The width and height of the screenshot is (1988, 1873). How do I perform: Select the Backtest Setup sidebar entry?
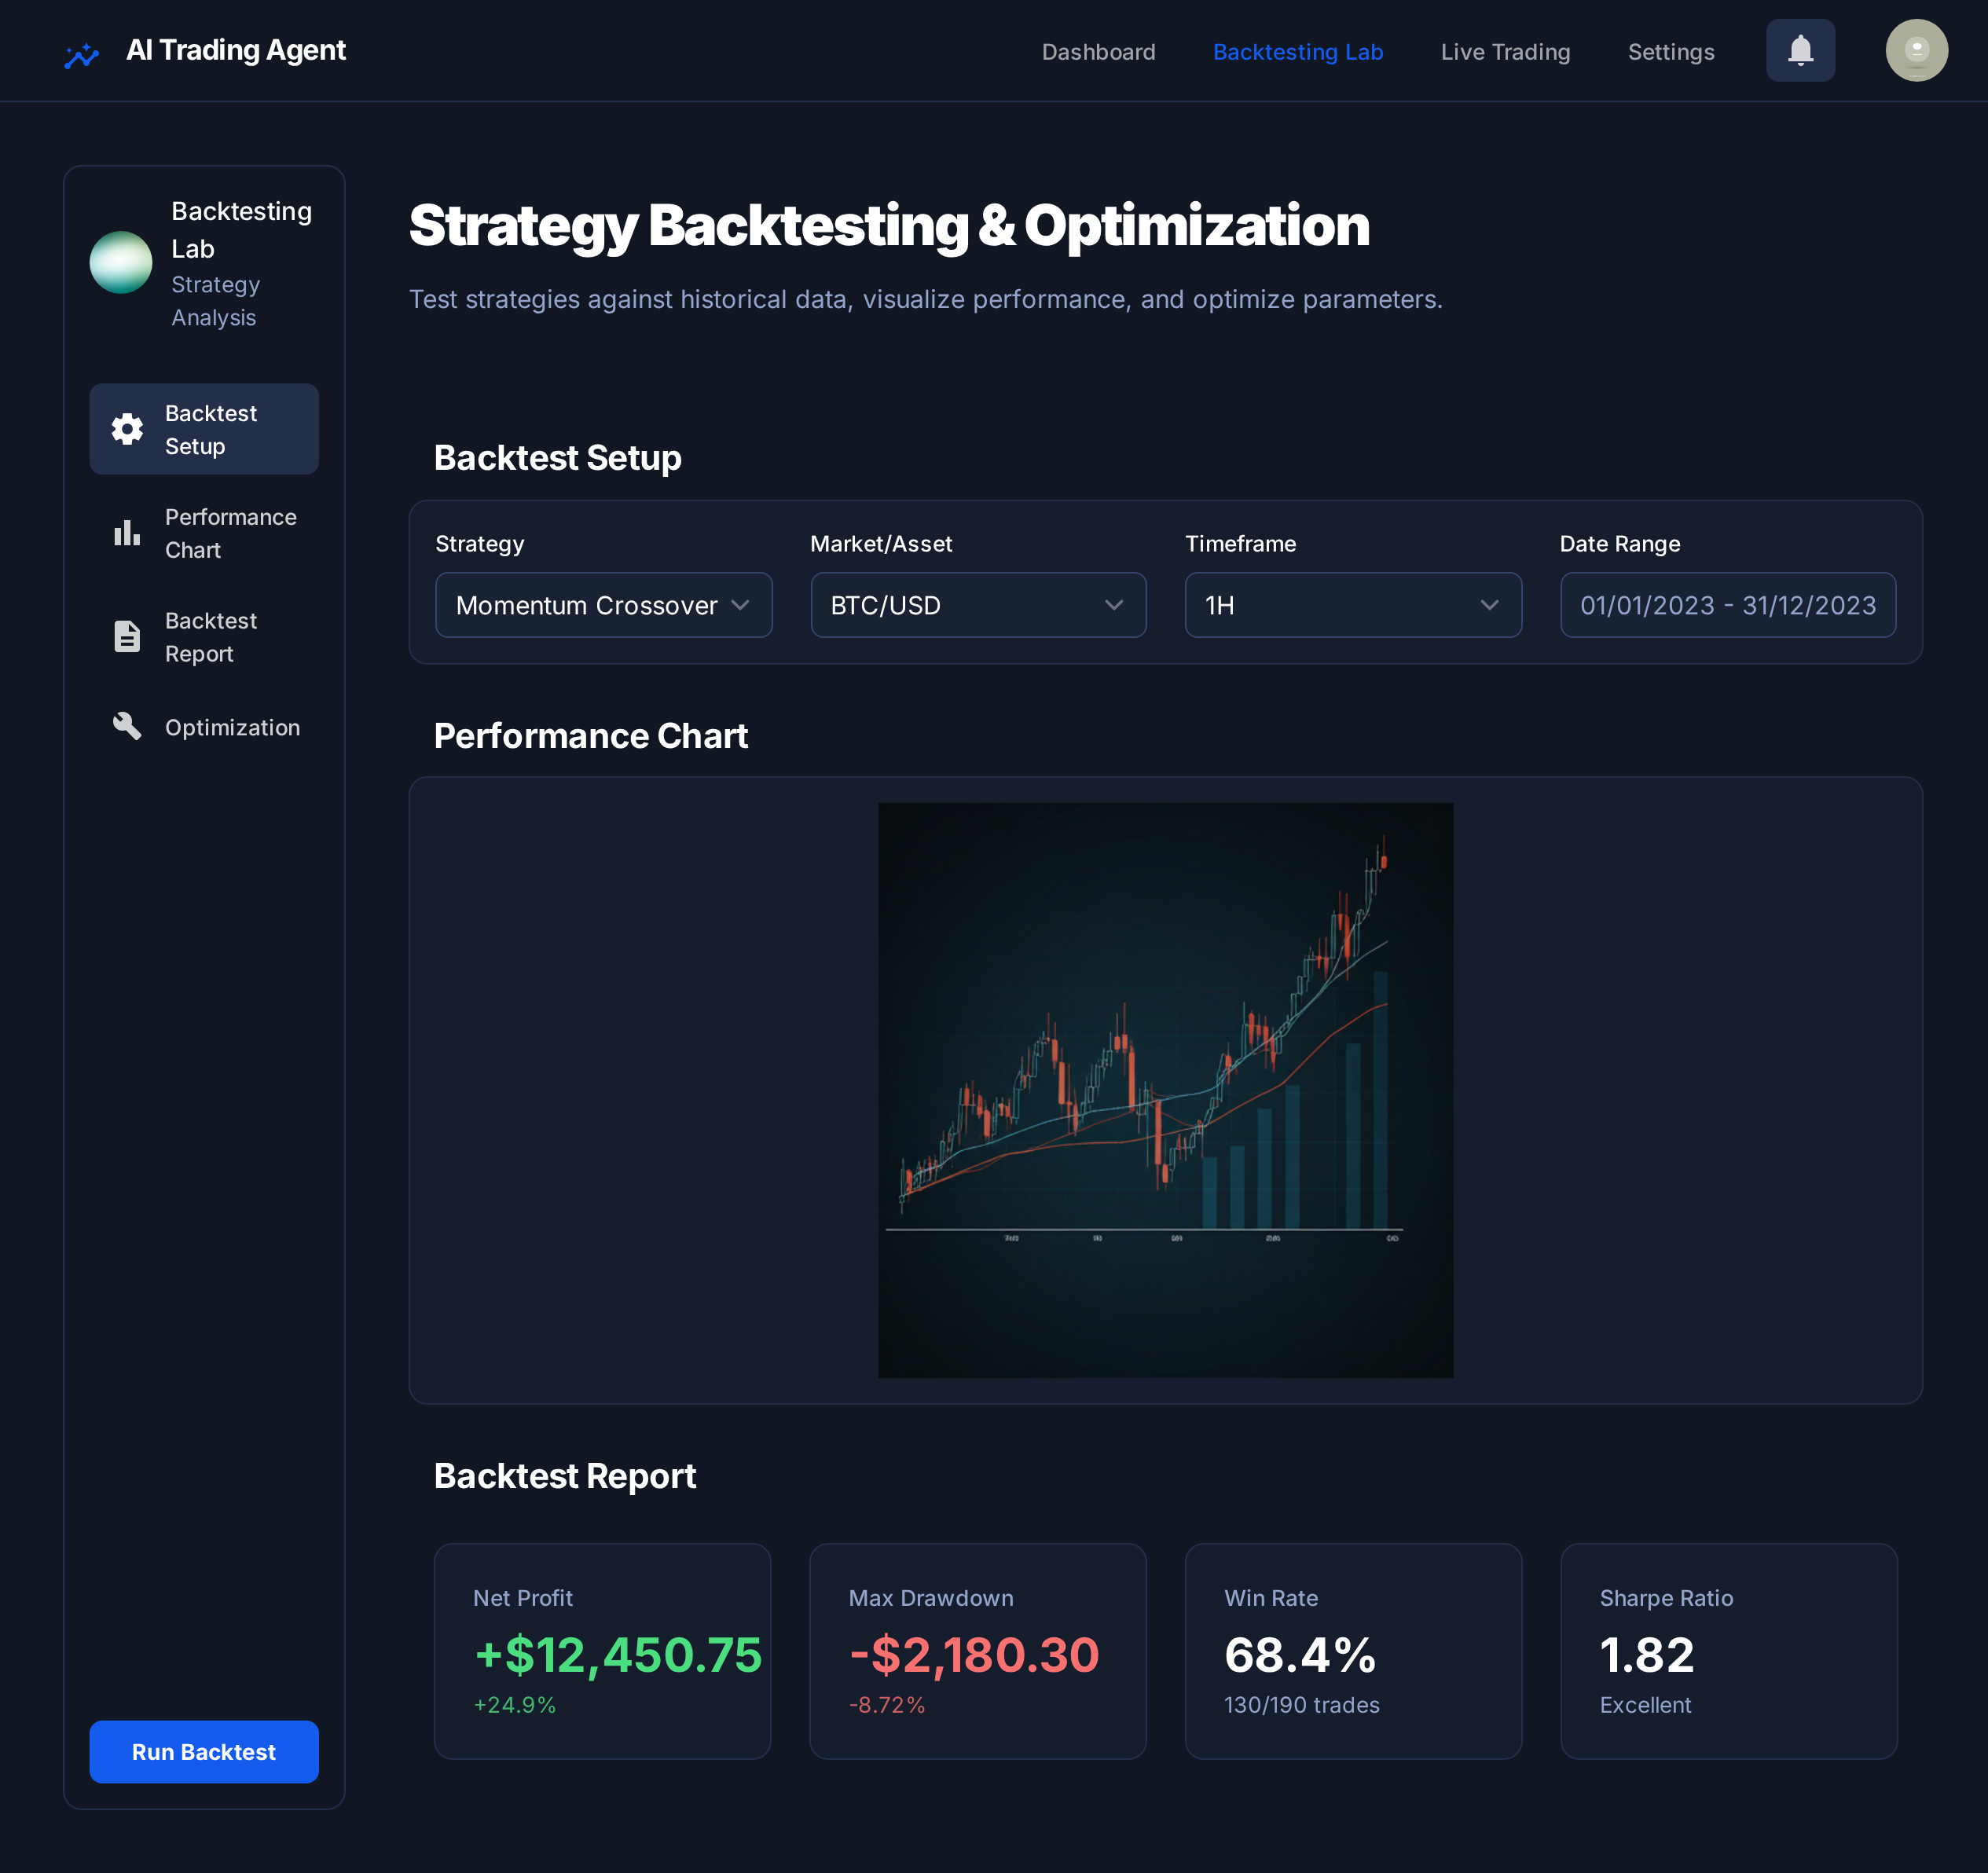pyautogui.click(x=204, y=428)
